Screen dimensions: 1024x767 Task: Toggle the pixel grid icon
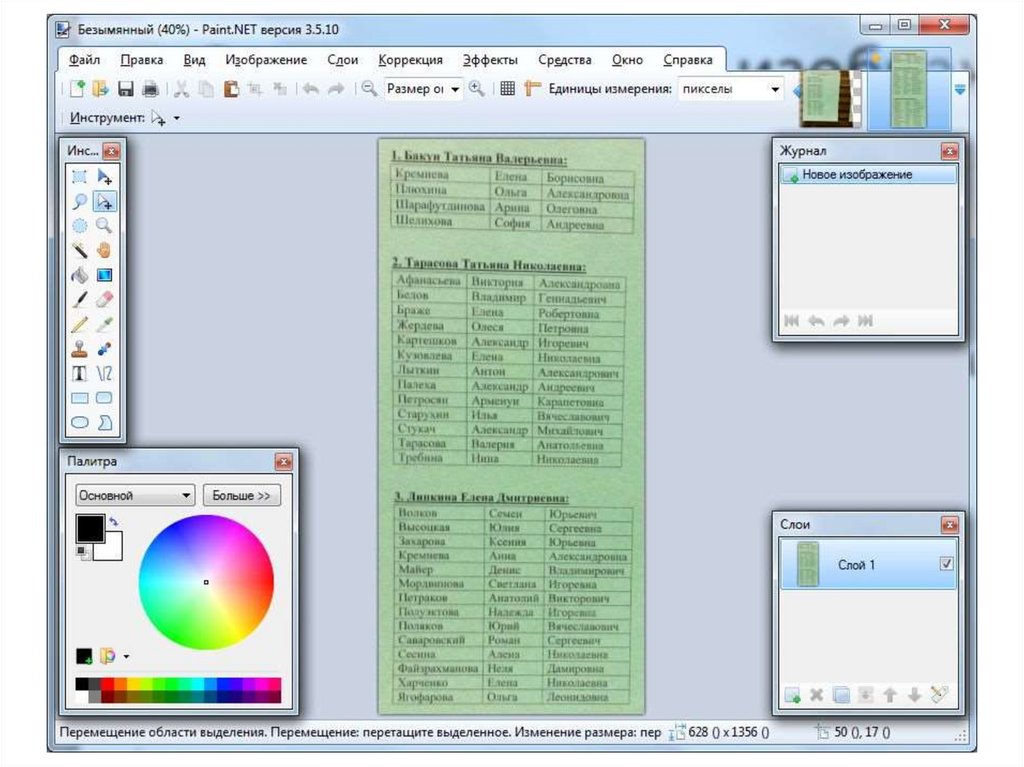click(x=507, y=89)
